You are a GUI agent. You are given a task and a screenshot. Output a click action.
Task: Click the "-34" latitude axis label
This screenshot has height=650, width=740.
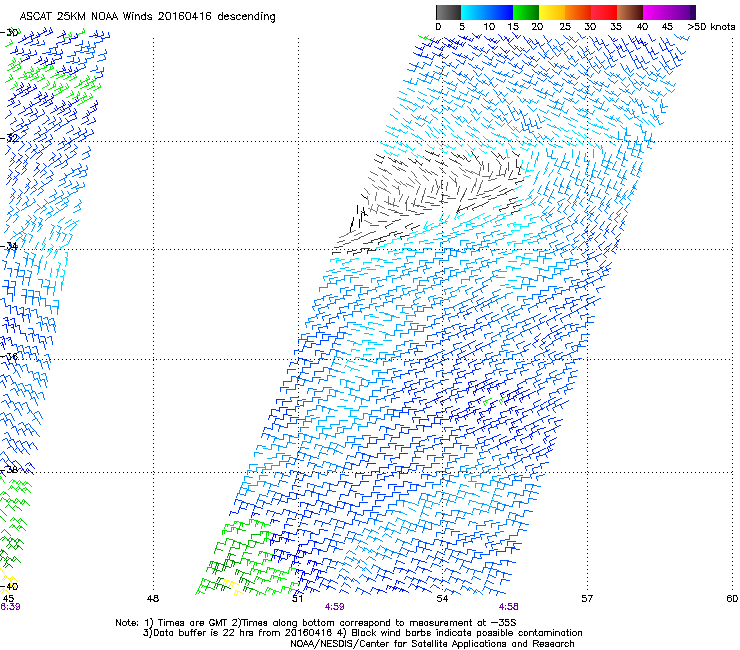pos(9,246)
